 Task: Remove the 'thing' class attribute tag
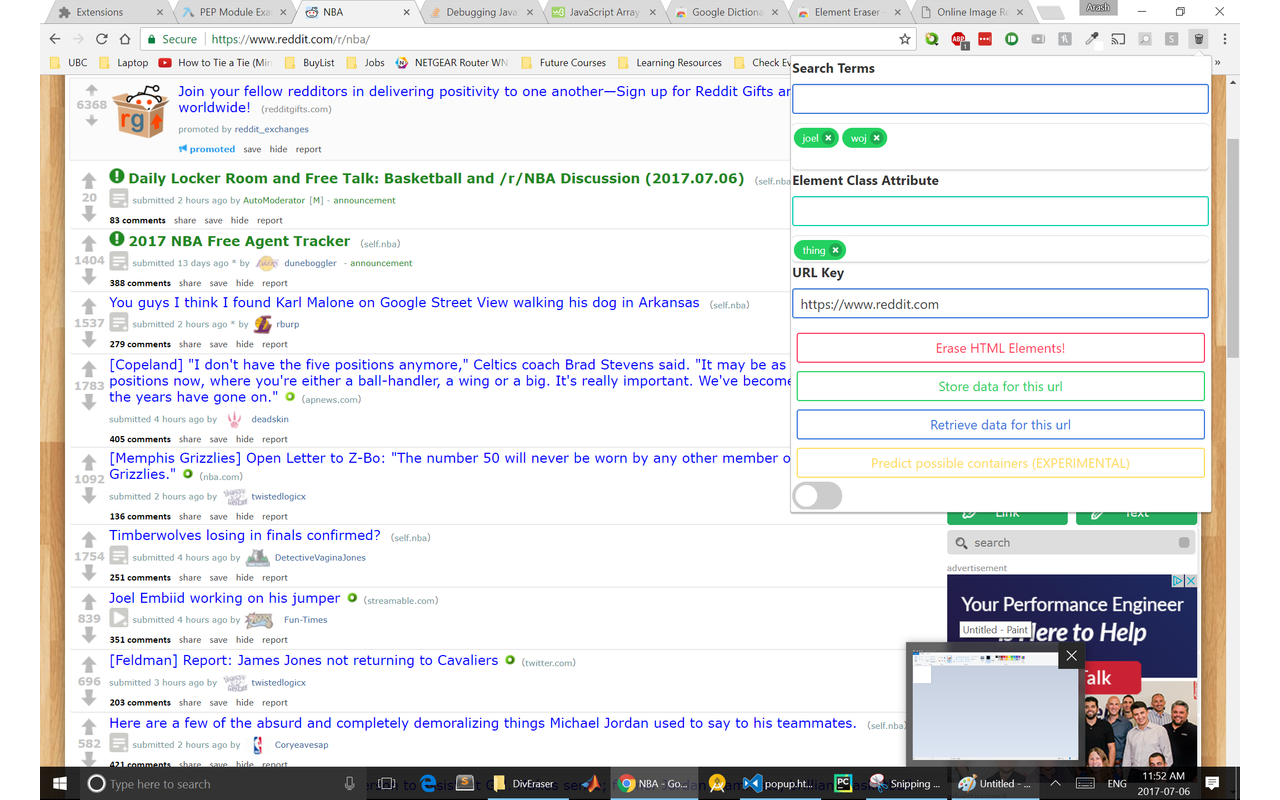[x=835, y=250]
